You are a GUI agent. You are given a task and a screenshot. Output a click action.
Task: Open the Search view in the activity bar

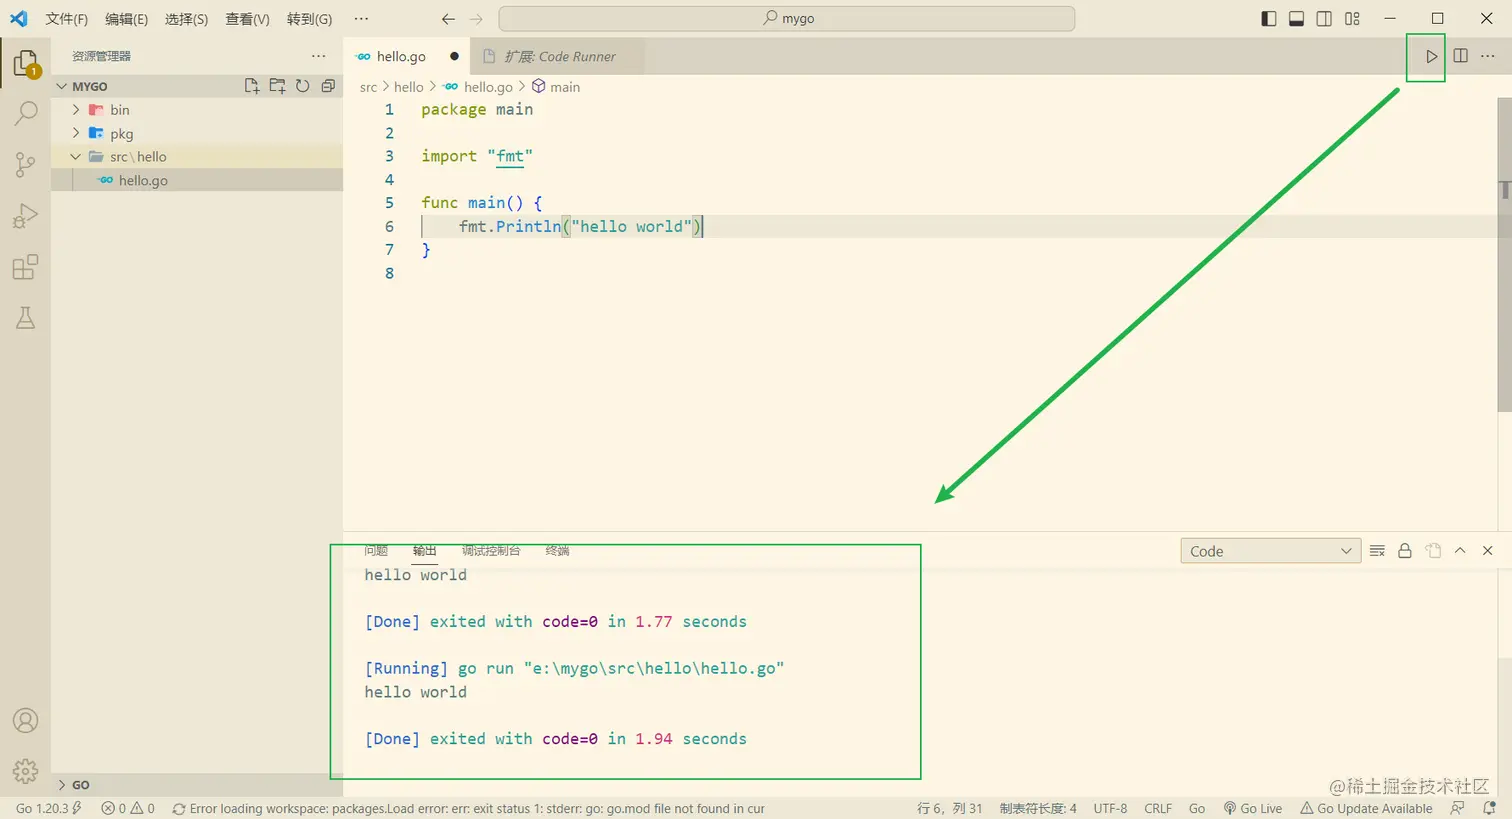[26, 113]
